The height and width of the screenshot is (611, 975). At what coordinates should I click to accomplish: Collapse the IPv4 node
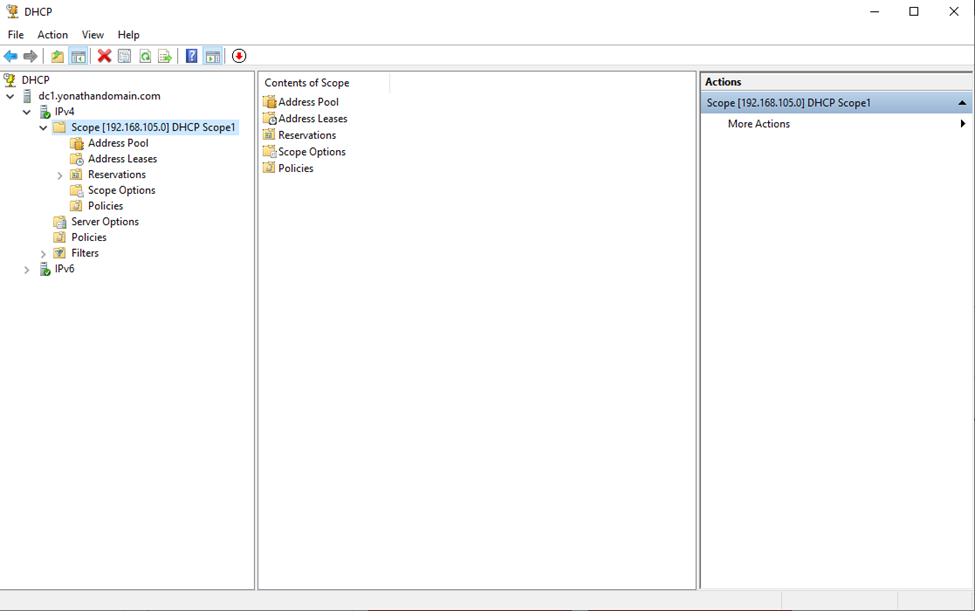[27, 112]
